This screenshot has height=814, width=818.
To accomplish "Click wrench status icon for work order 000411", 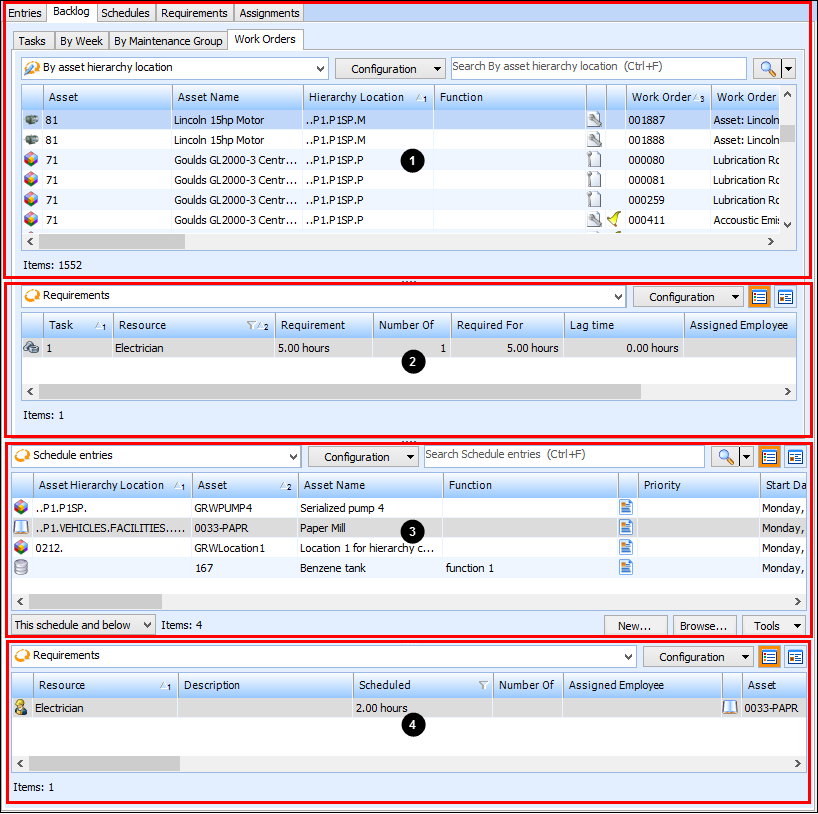I will tap(595, 219).
